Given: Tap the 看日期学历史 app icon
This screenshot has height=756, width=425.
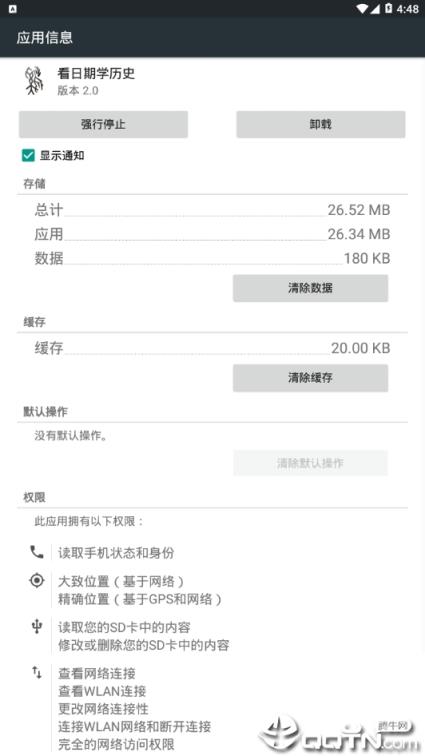Looking at the screenshot, I should pyautogui.click(x=34, y=81).
